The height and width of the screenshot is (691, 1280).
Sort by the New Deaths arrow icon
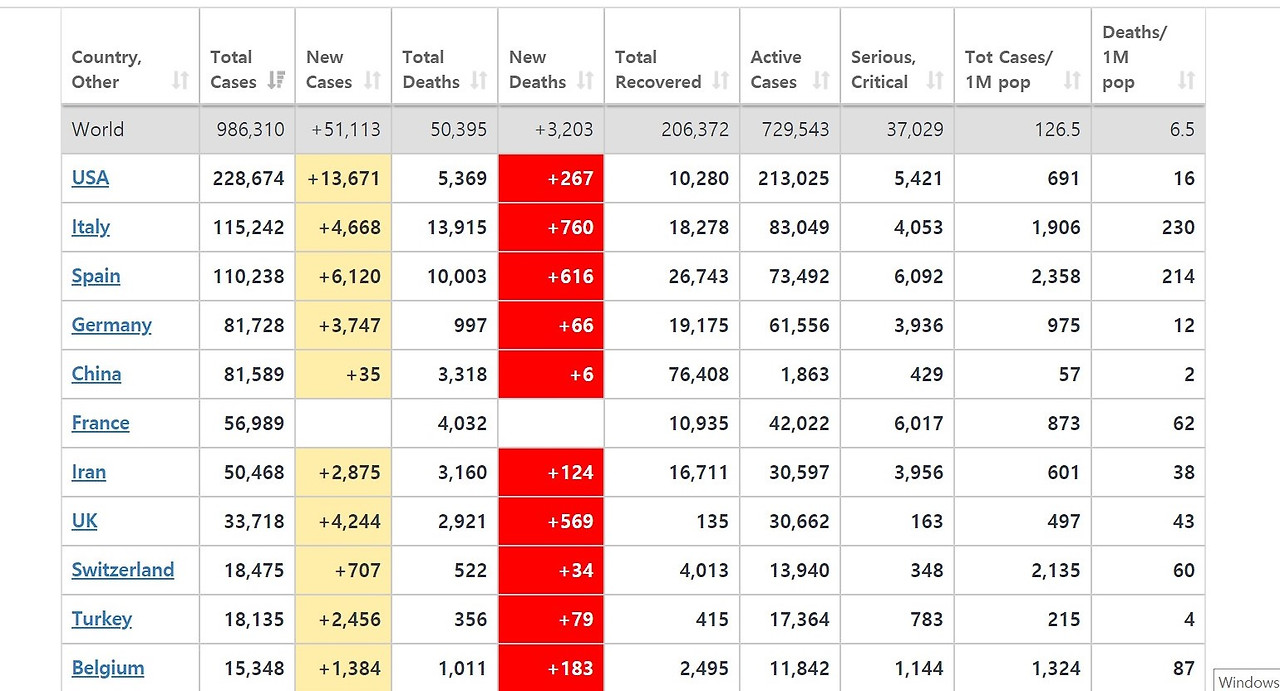tap(585, 81)
